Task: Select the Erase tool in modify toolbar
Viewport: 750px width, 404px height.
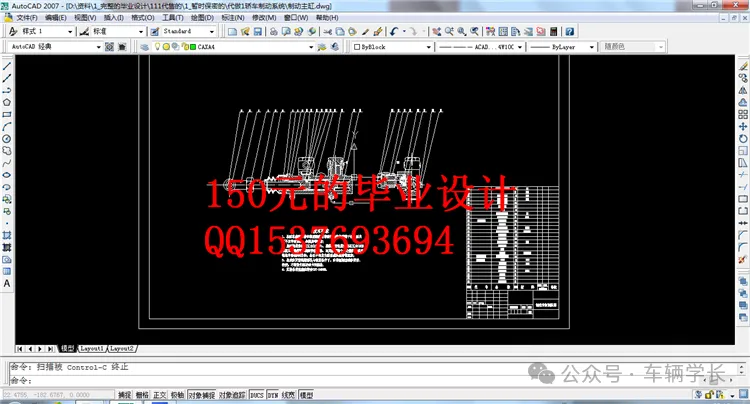Action: [x=743, y=66]
